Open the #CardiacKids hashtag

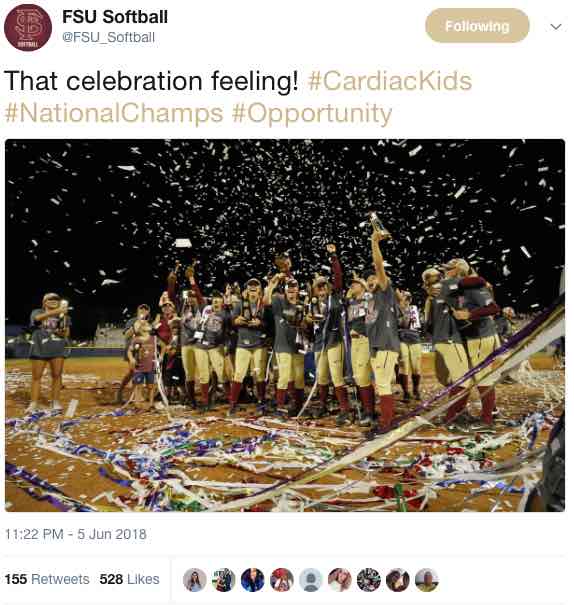[390, 81]
